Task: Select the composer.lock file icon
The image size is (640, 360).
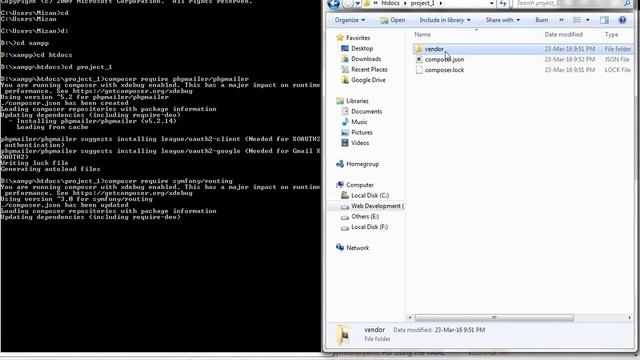Action: tap(419, 70)
